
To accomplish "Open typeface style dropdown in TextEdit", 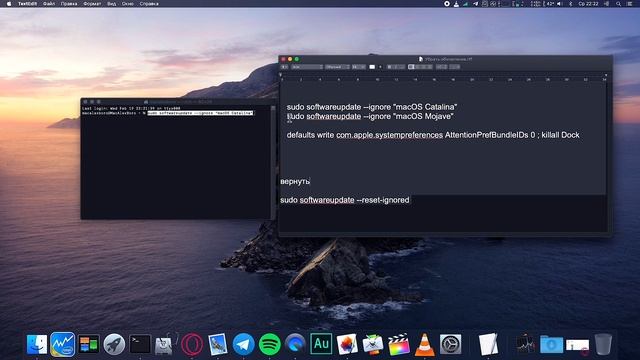I will click(x=337, y=67).
